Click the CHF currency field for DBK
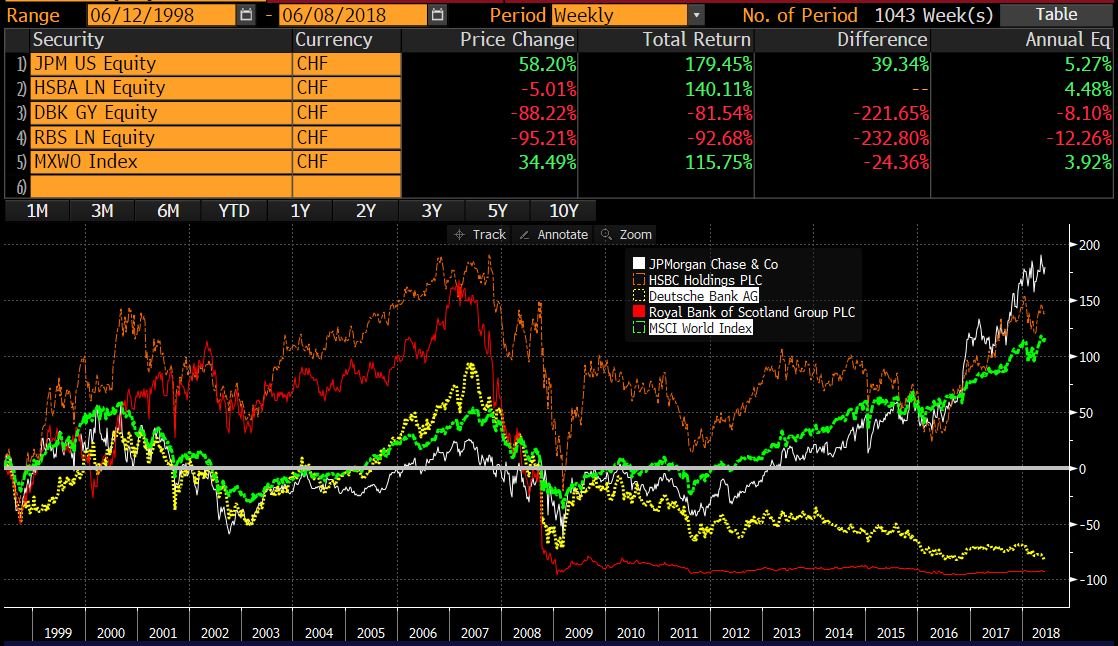The width and height of the screenshot is (1118, 646). (x=347, y=113)
